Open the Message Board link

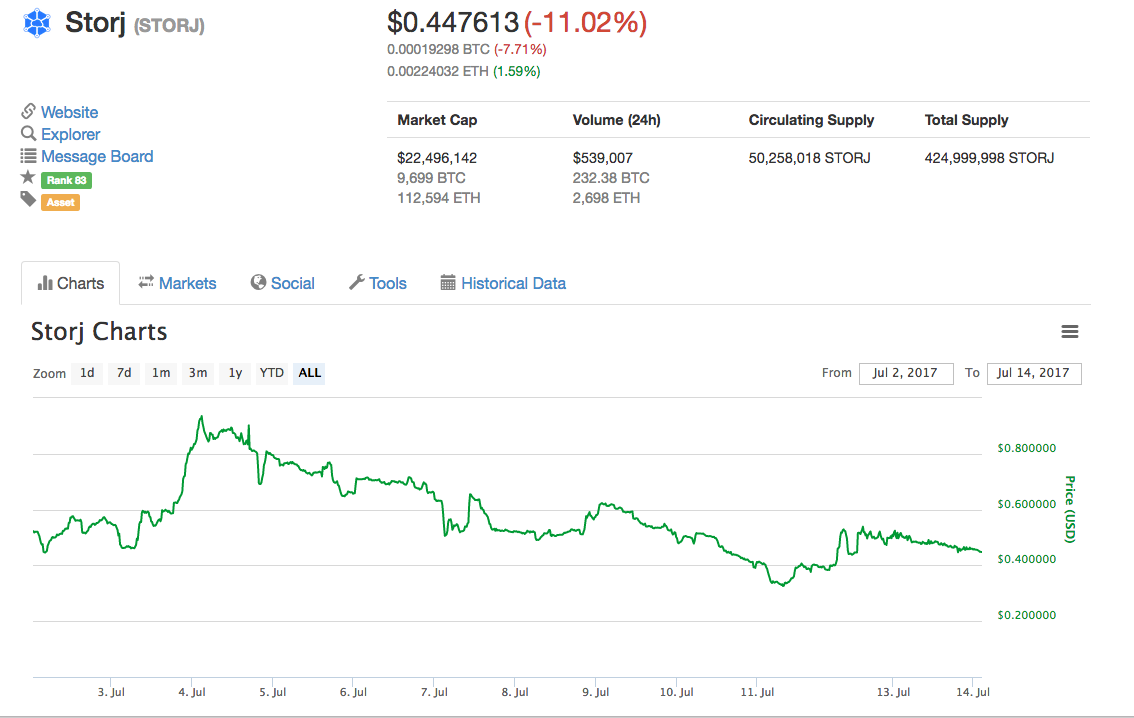click(97, 156)
